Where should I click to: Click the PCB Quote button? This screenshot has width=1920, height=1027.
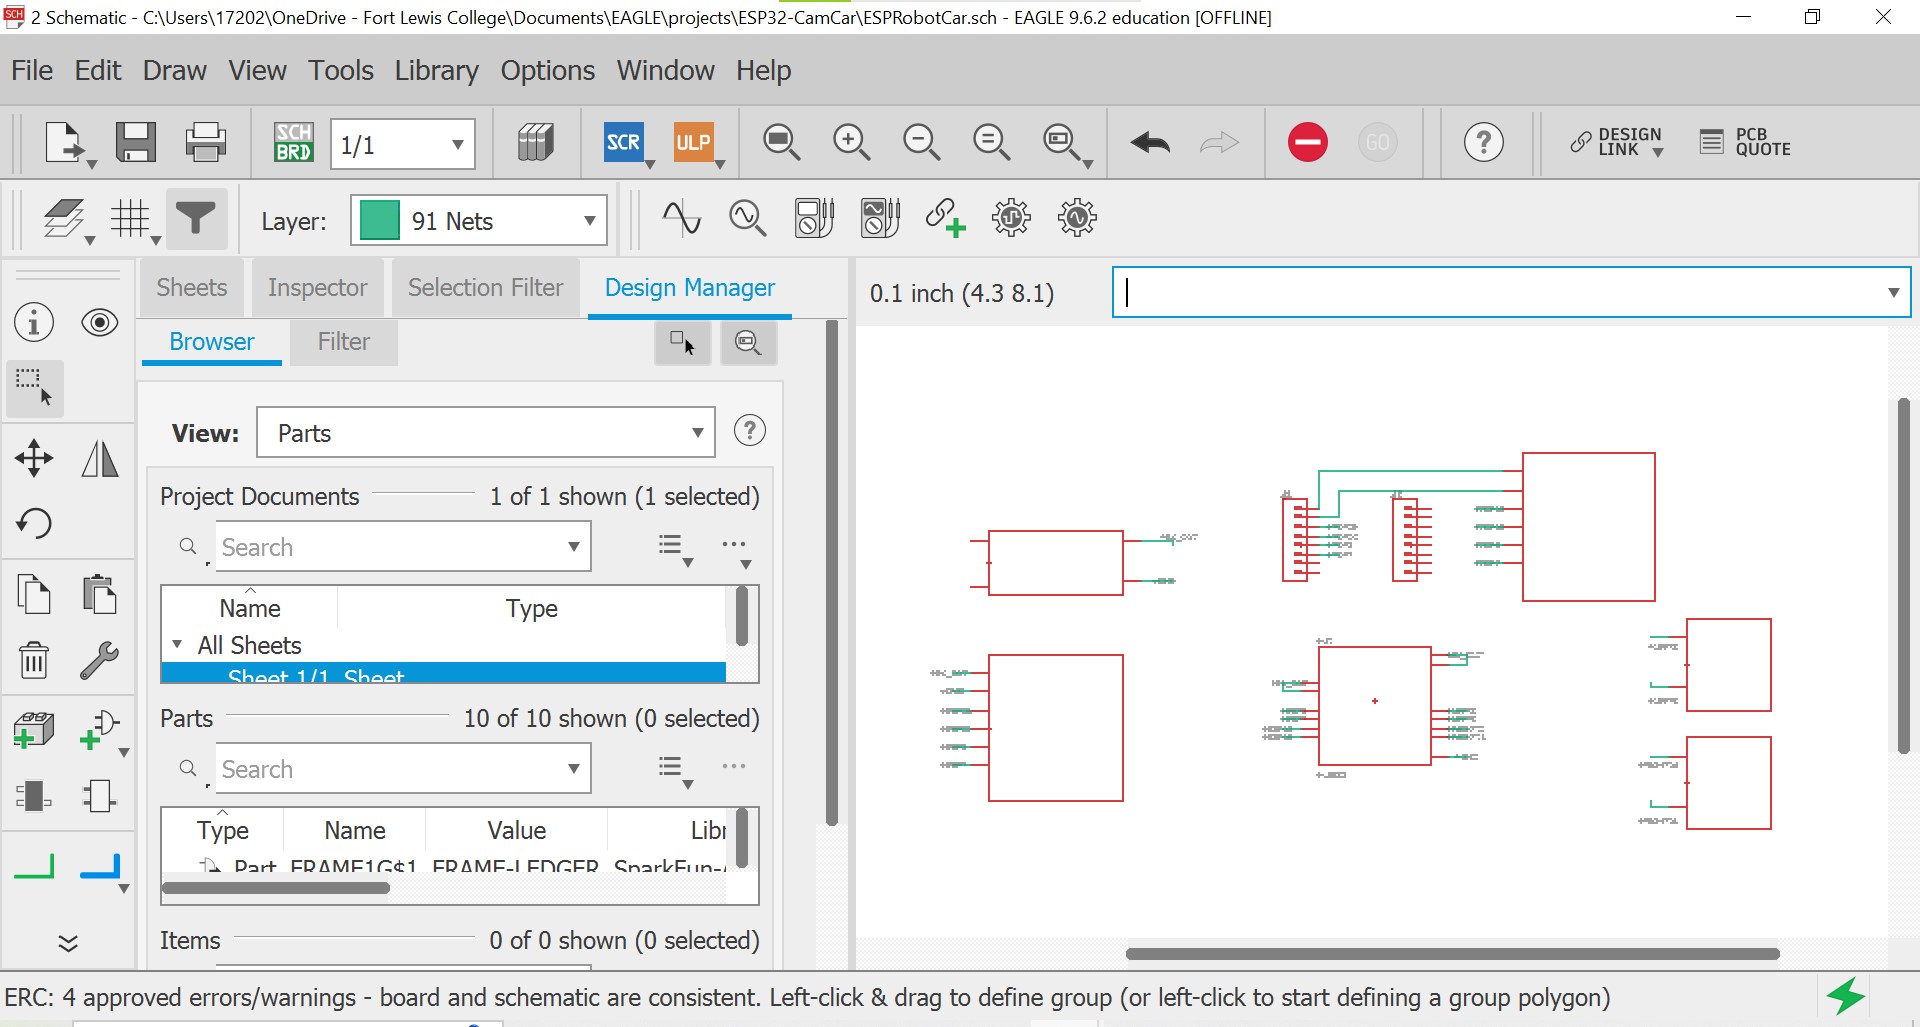(1746, 143)
